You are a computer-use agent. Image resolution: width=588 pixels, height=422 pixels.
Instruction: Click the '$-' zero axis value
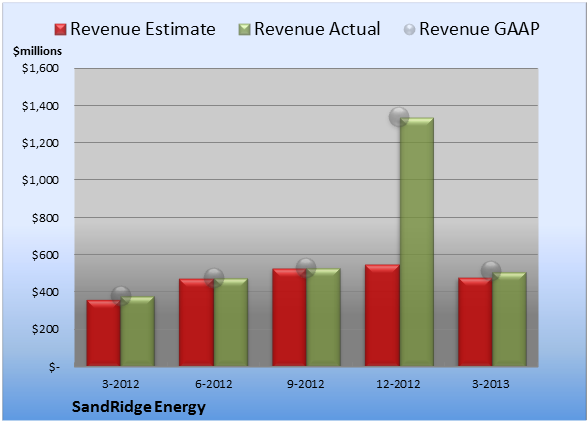click(54, 367)
